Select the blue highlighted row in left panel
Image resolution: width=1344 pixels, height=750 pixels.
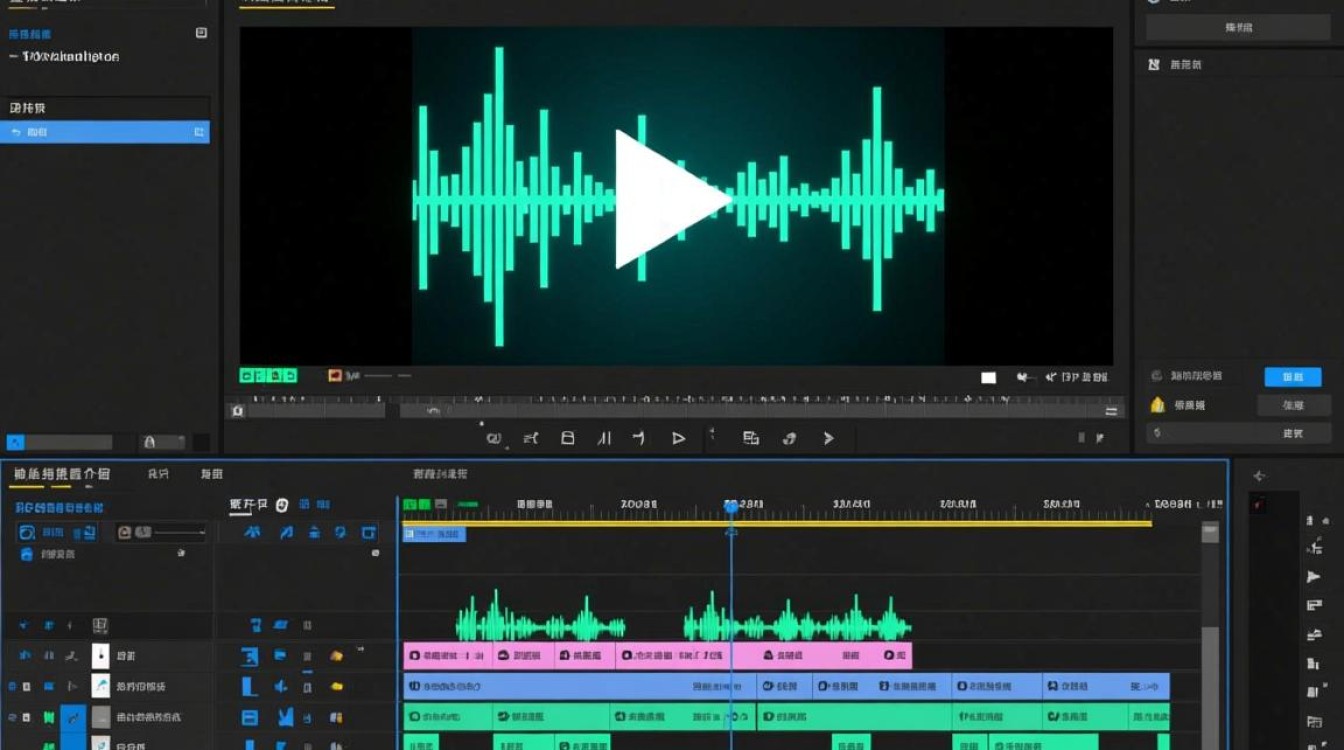coord(105,132)
